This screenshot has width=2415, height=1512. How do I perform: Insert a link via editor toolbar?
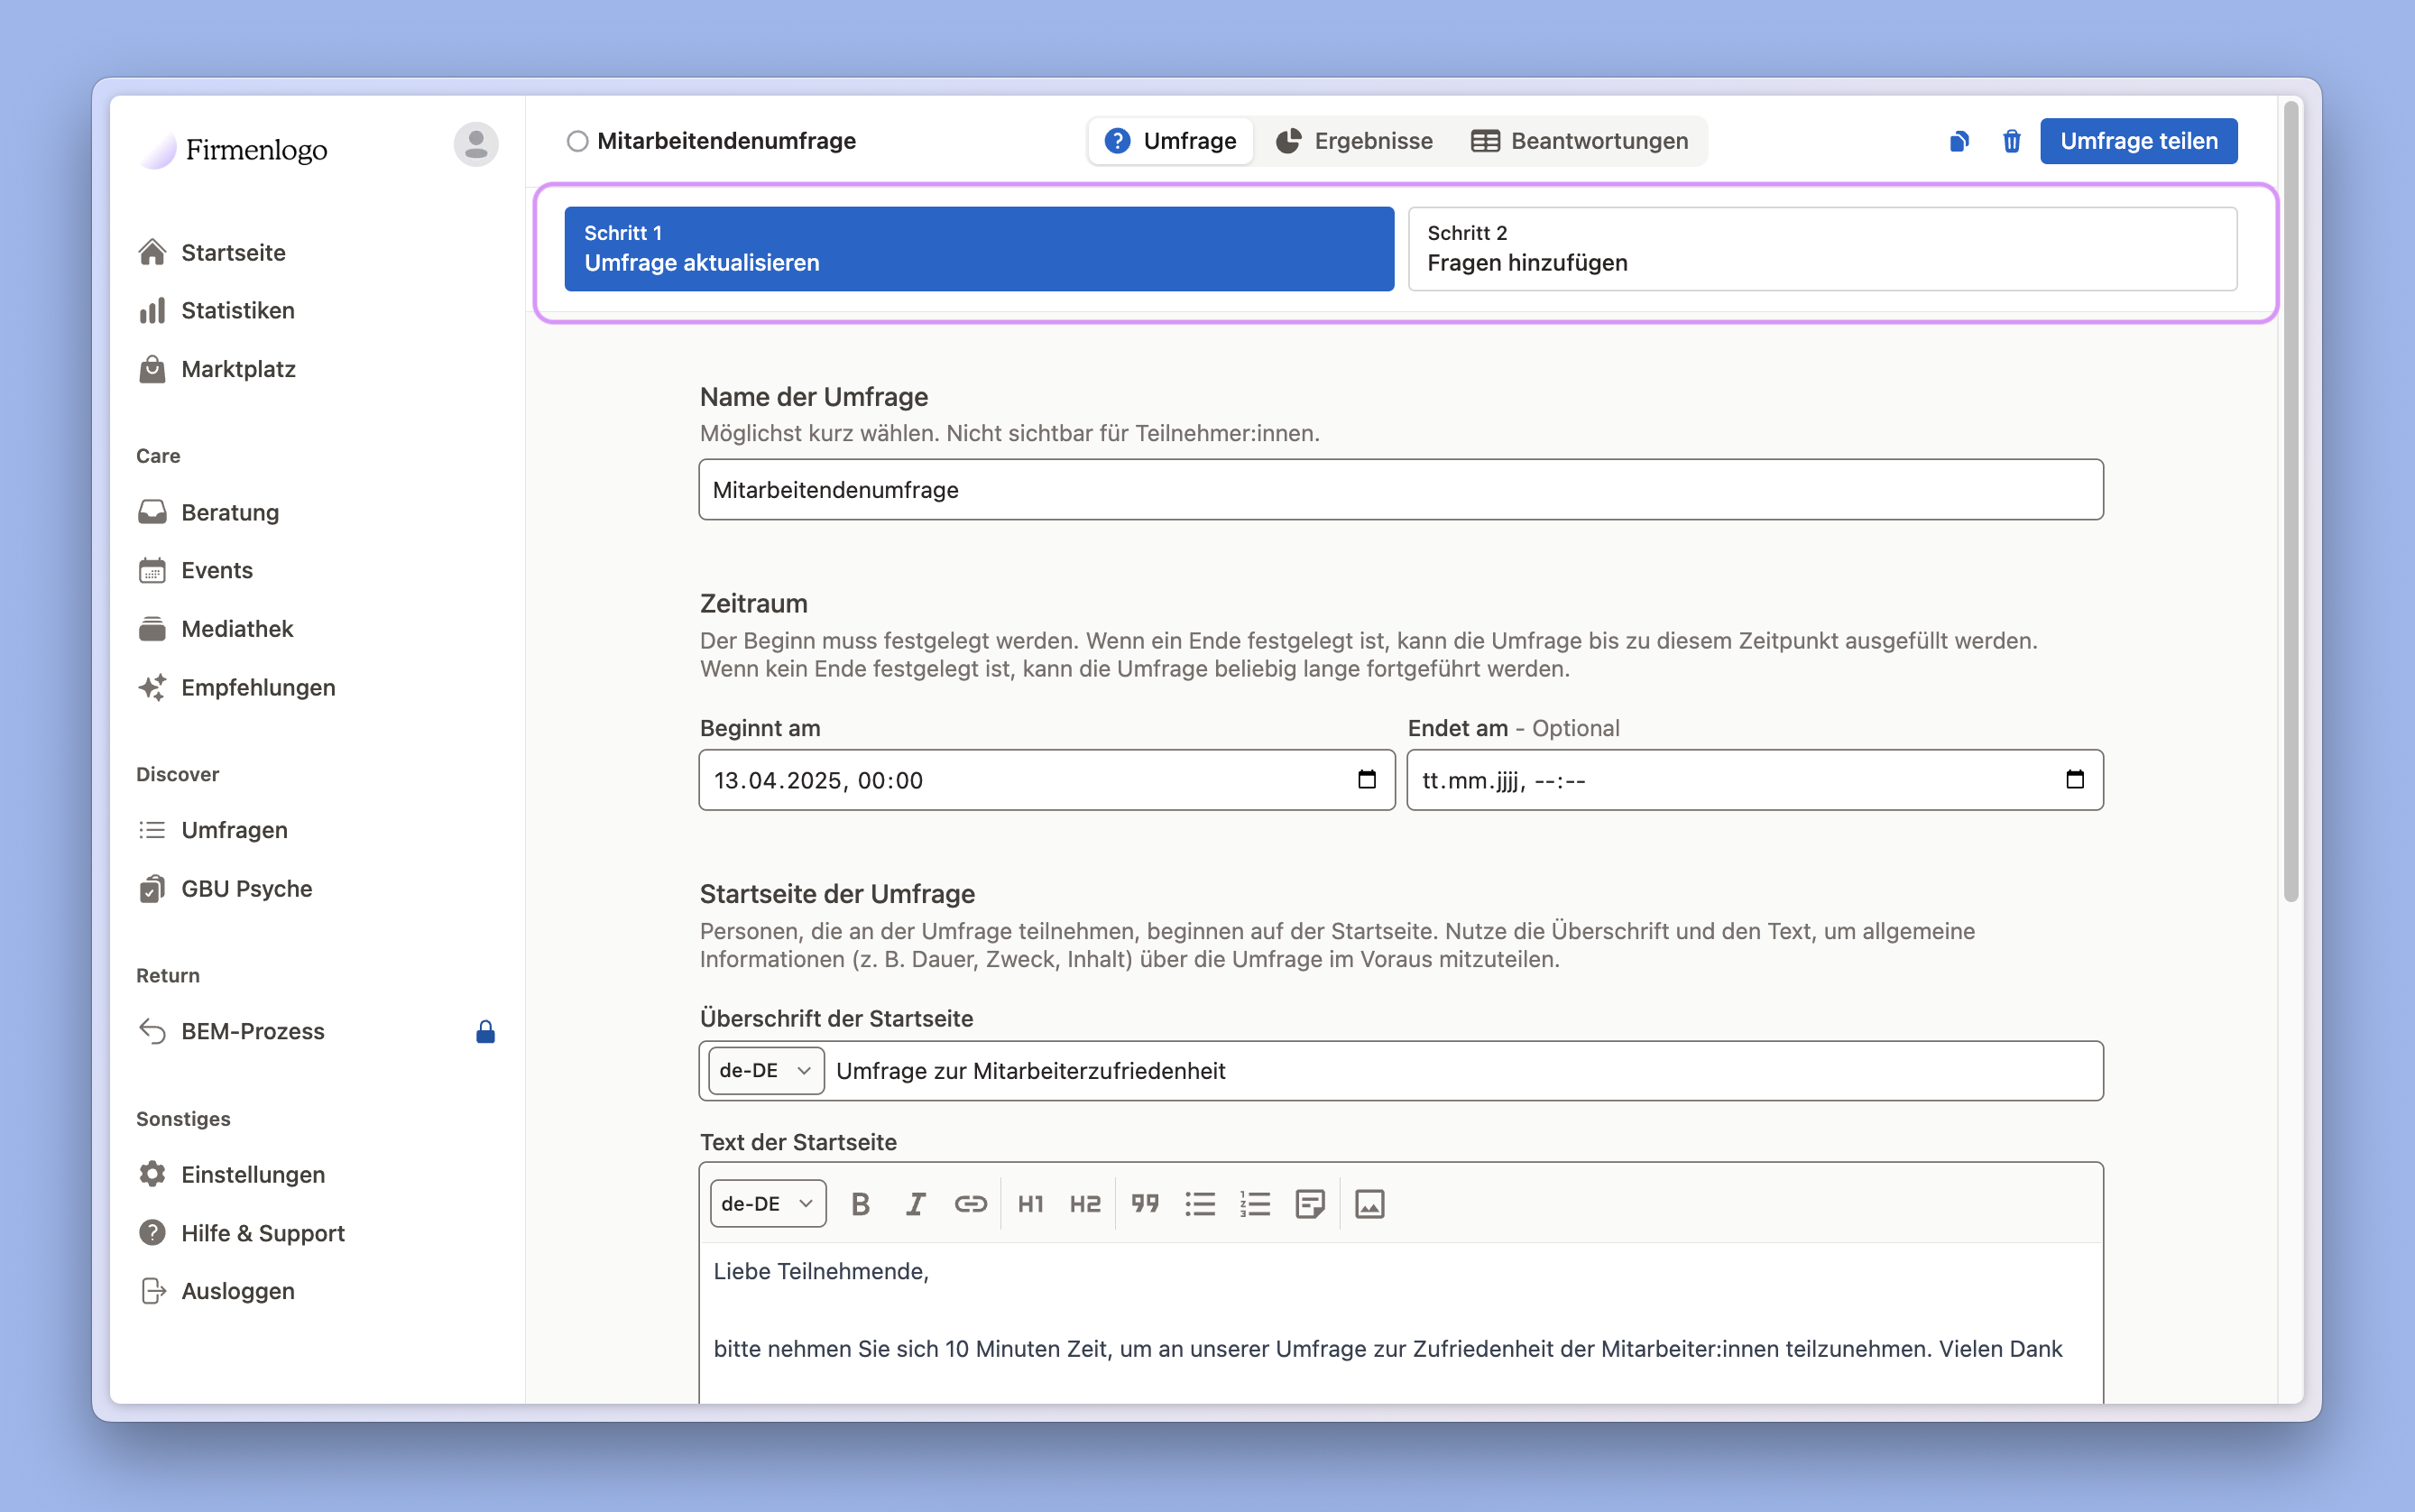[969, 1204]
